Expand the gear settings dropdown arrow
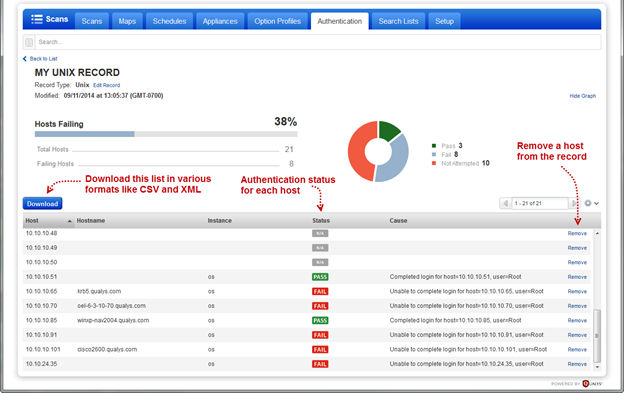This screenshot has height=393, width=624. (597, 203)
